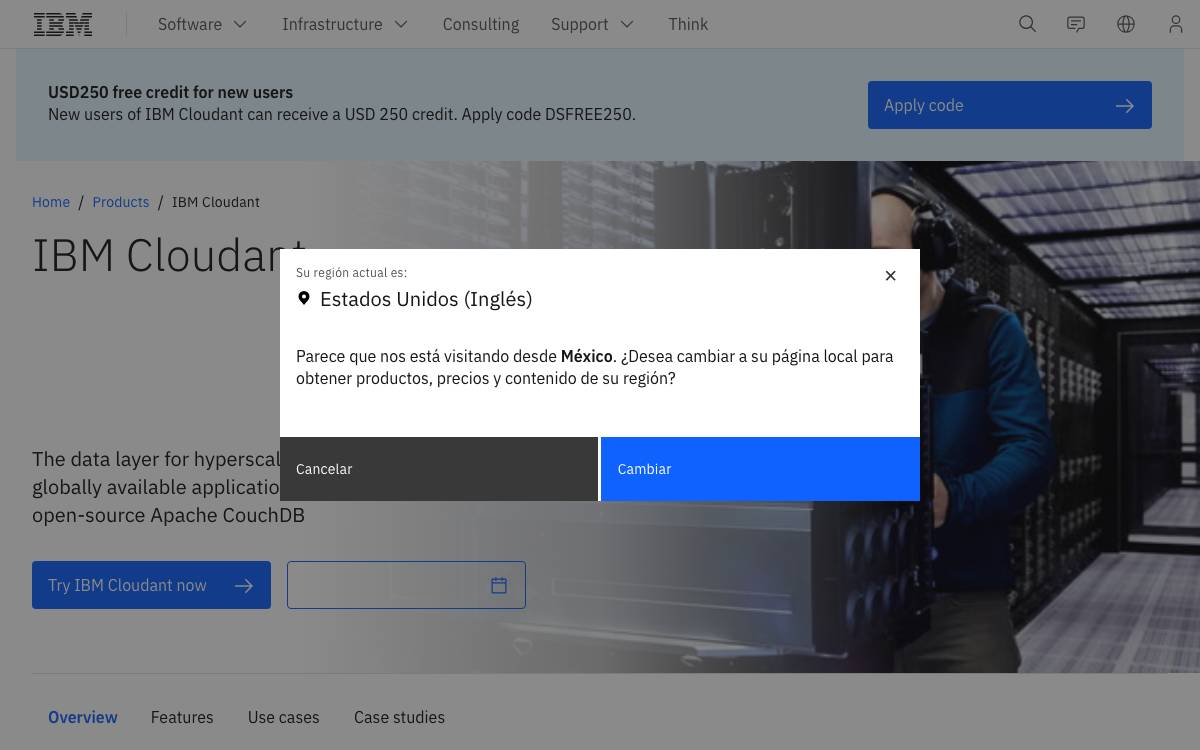The image size is (1200, 750).
Task: Click the IBM logo
Action: point(63,24)
